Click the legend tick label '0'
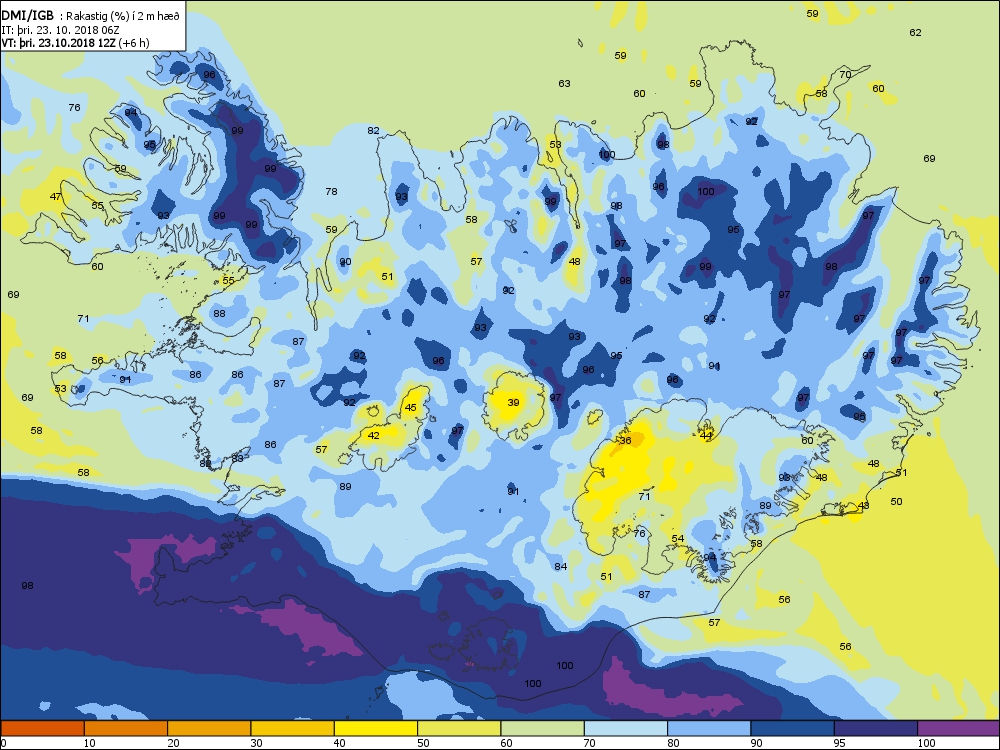This screenshot has height=750, width=1000. (4, 743)
